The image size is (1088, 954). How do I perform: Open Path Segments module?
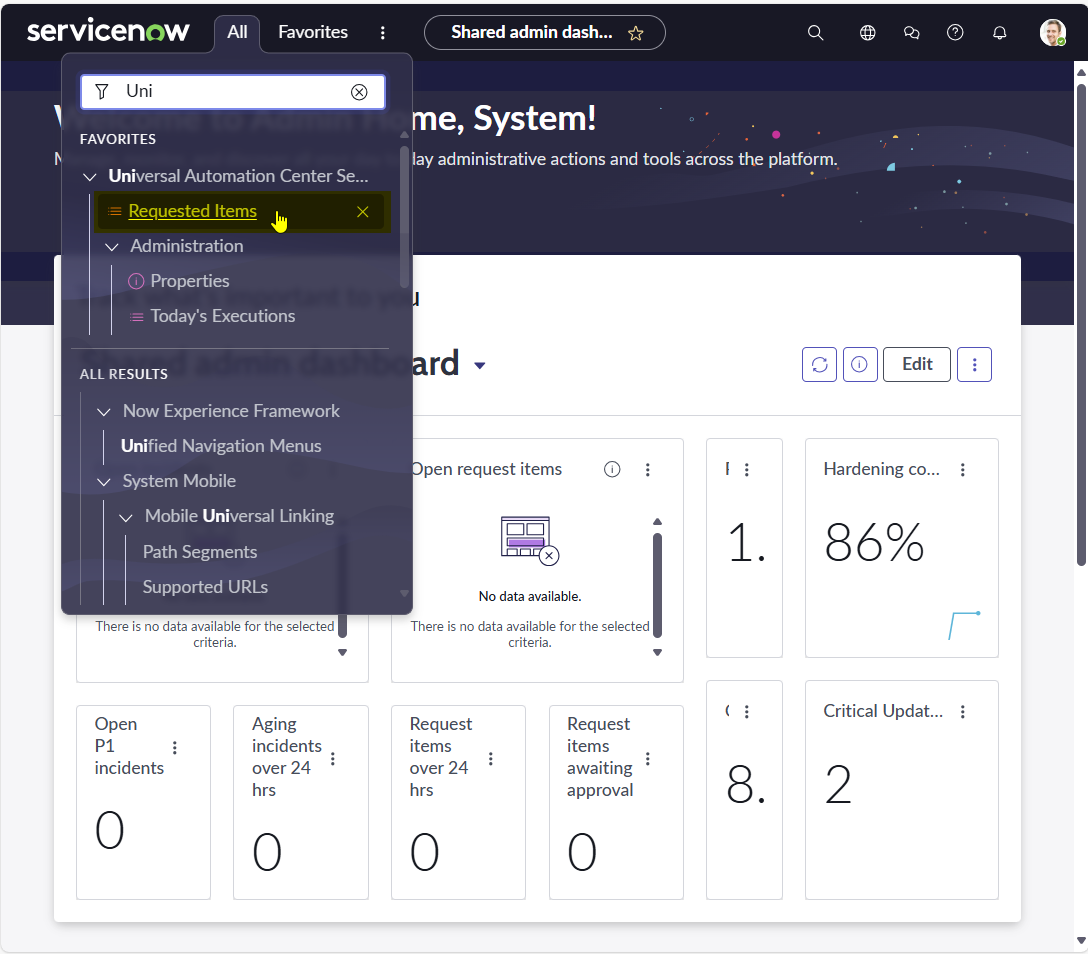[x=200, y=552]
